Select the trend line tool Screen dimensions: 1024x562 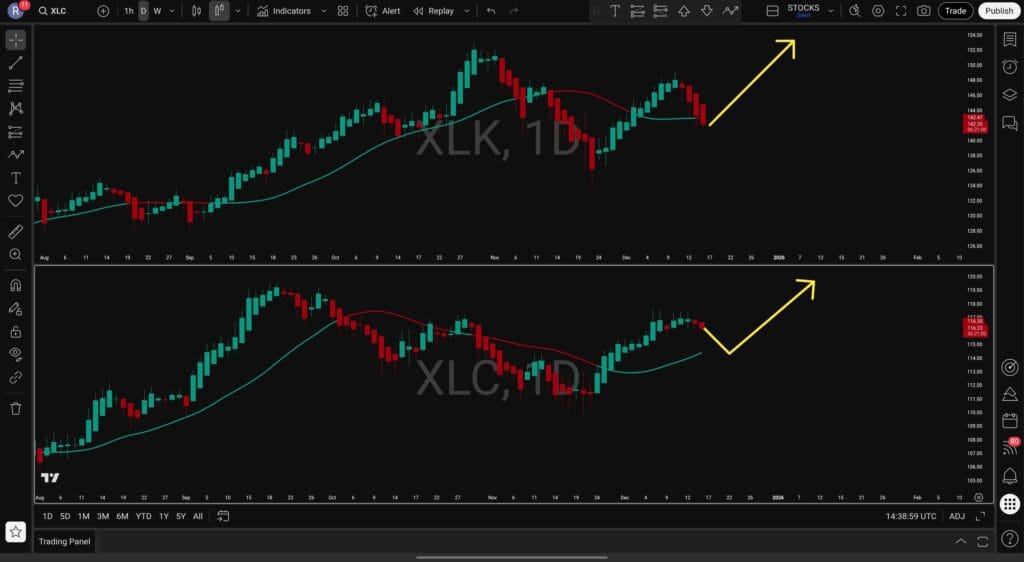(x=16, y=63)
